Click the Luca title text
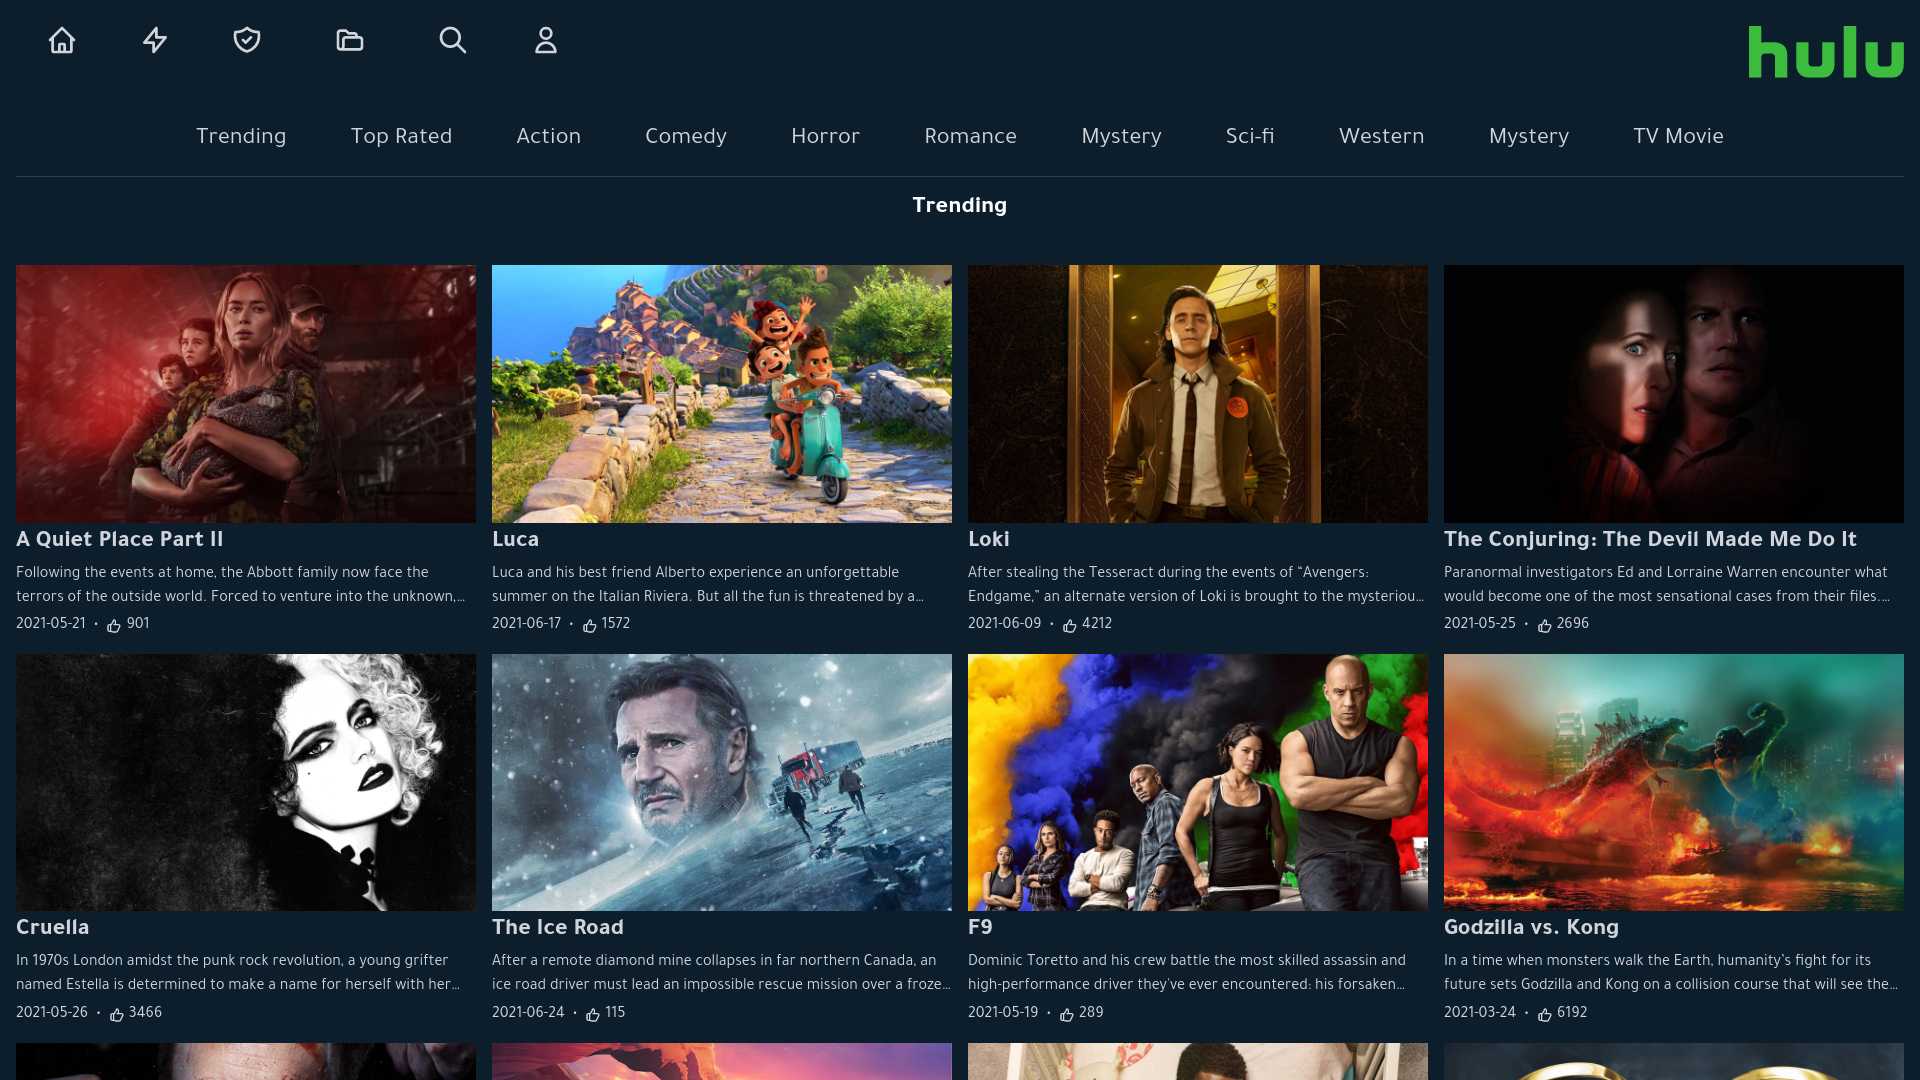The width and height of the screenshot is (1920, 1080). coord(515,539)
